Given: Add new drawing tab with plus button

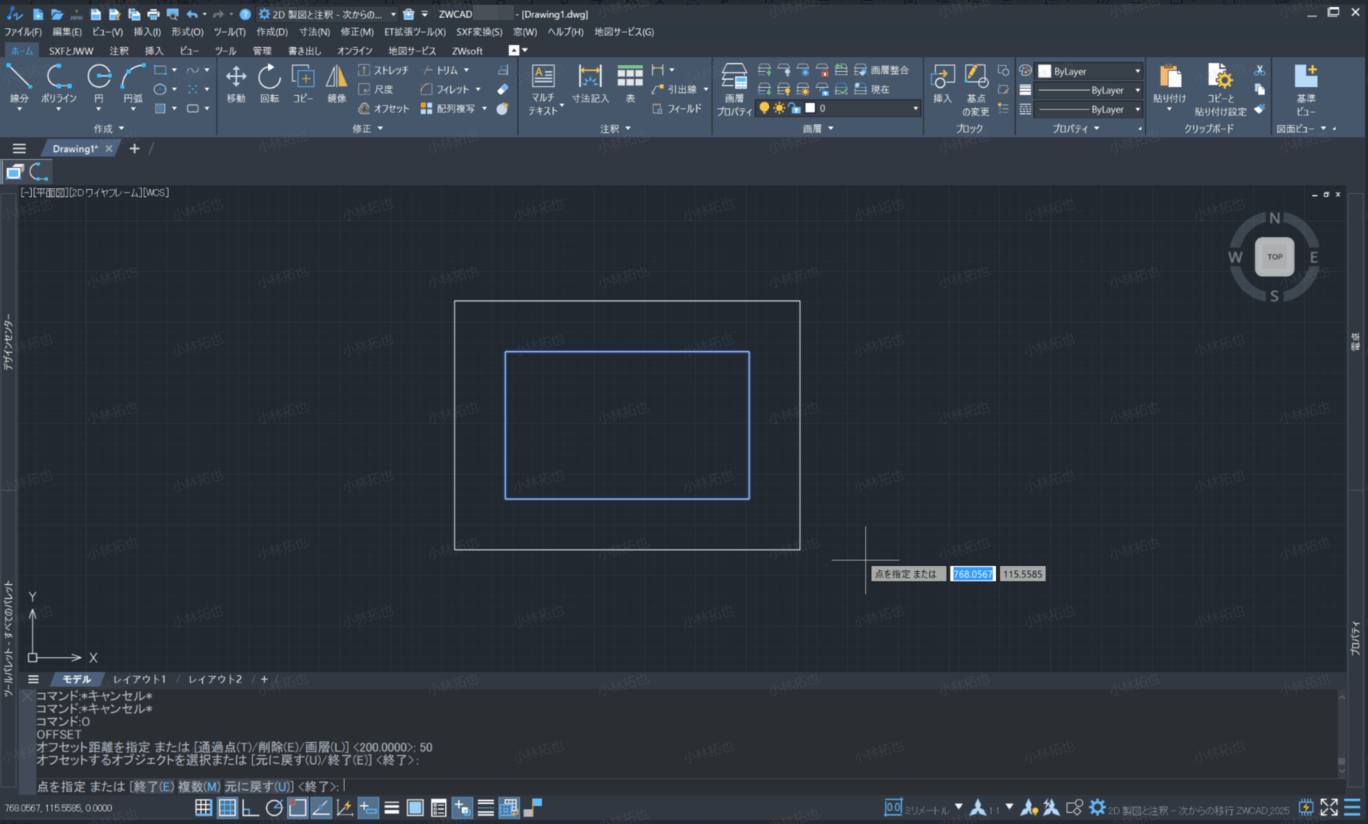Looking at the screenshot, I should (134, 148).
